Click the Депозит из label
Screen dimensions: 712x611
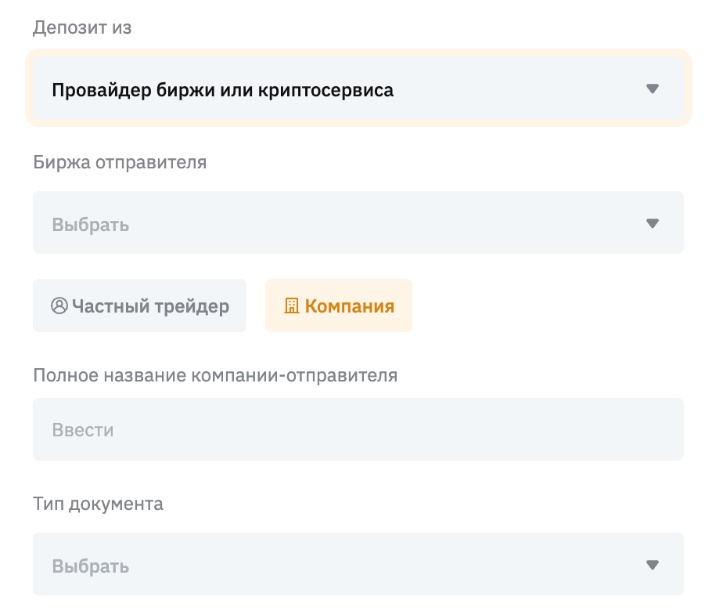[82, 28]
